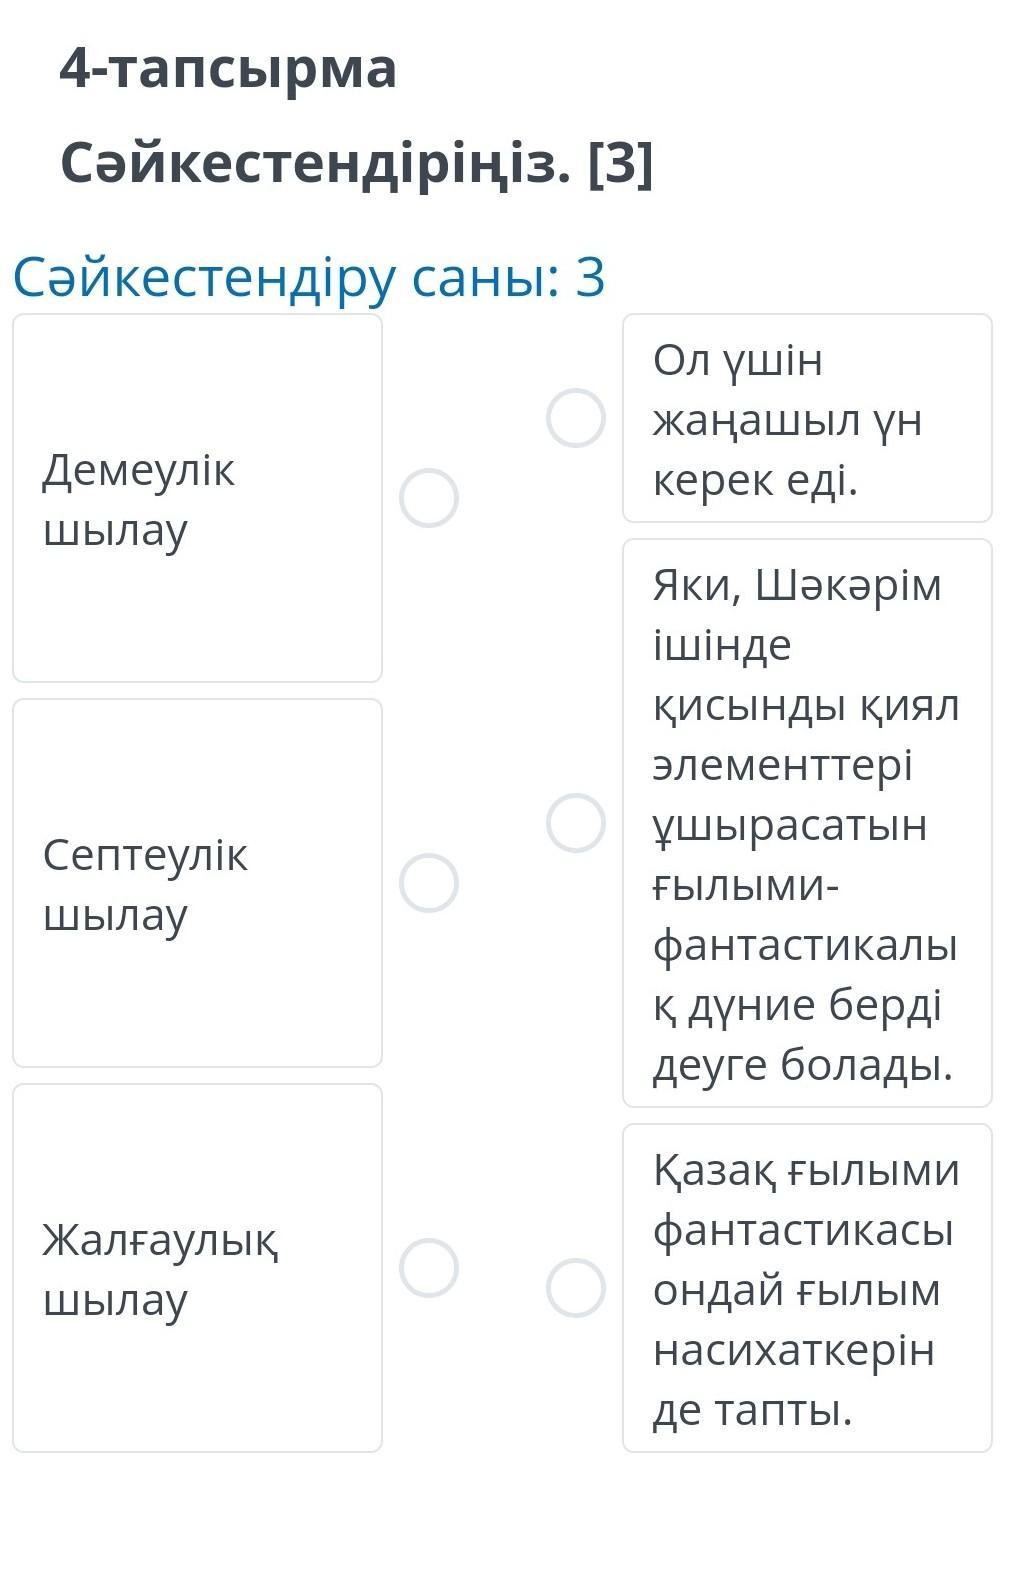Image resolution: width=1016 pixels, height=1581 pixels.
Task: Click the word 'элементтері' in the middle answer
Action: (783, 766)
